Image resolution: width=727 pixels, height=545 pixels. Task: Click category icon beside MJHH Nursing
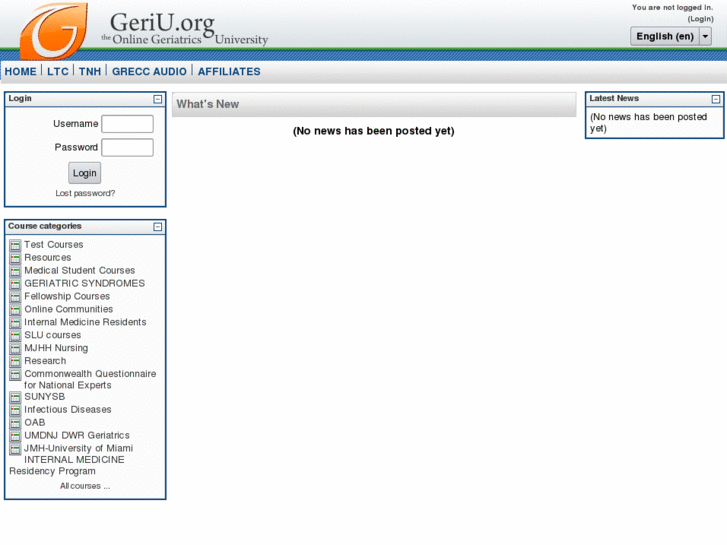[x=15, y=348]
